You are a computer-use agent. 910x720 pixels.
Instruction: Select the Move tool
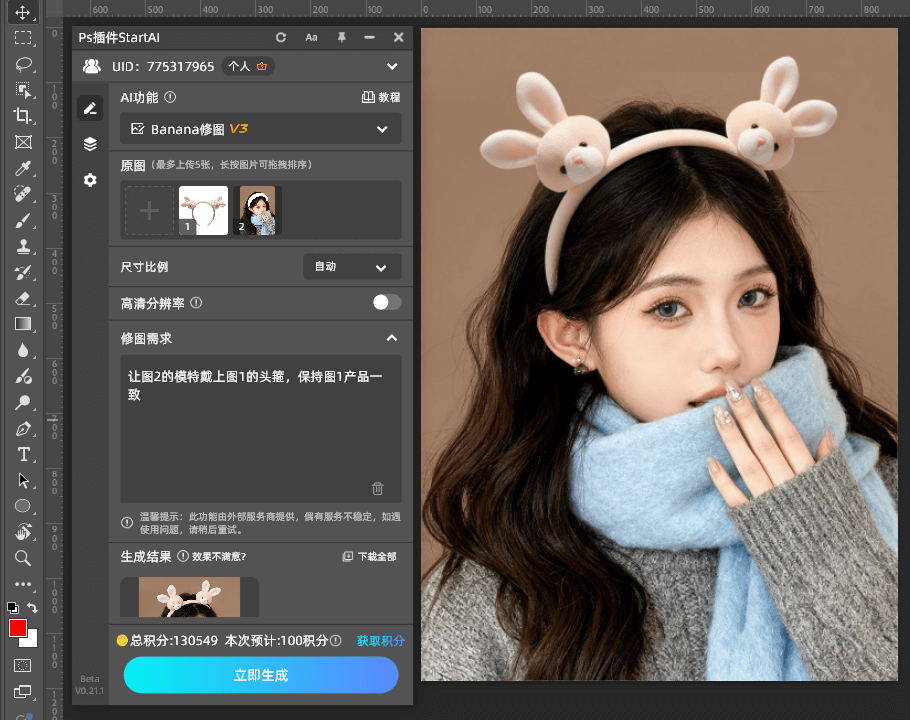tap(22, 13)
